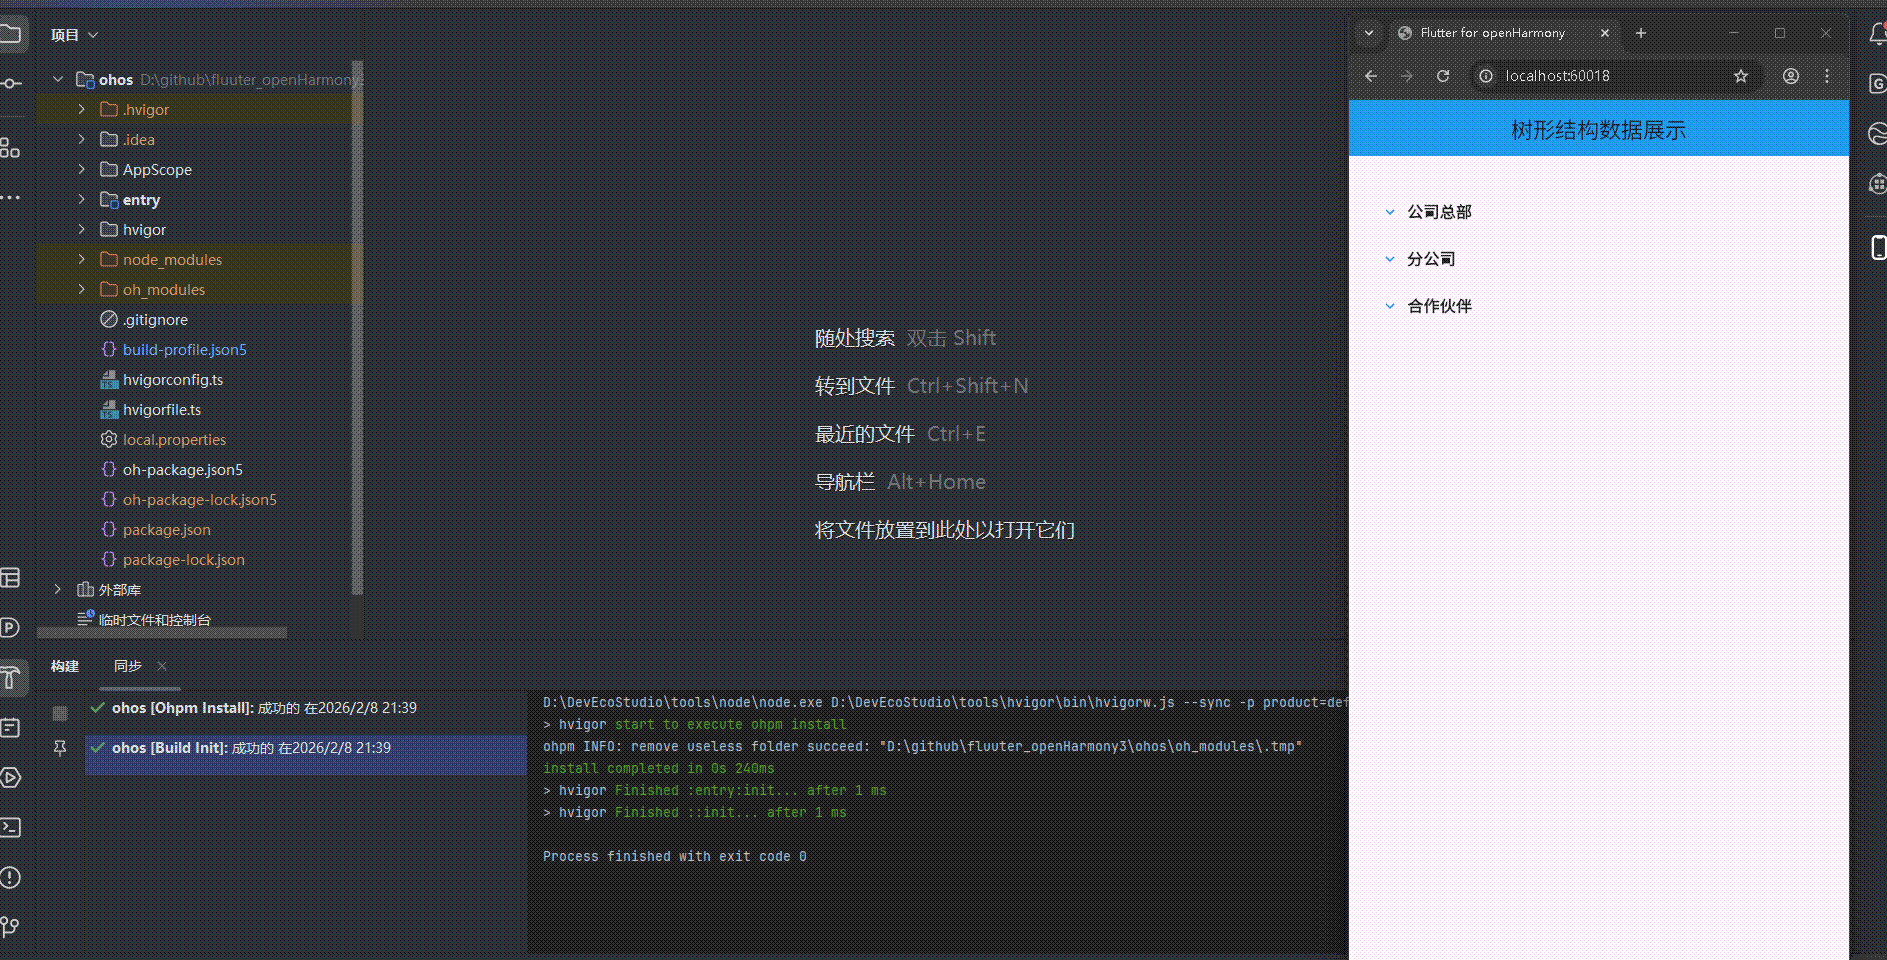Viewport: 1887px width, 960px height.
Task: Open the Terminal tool window icon
Action: [x=10, y=827]
